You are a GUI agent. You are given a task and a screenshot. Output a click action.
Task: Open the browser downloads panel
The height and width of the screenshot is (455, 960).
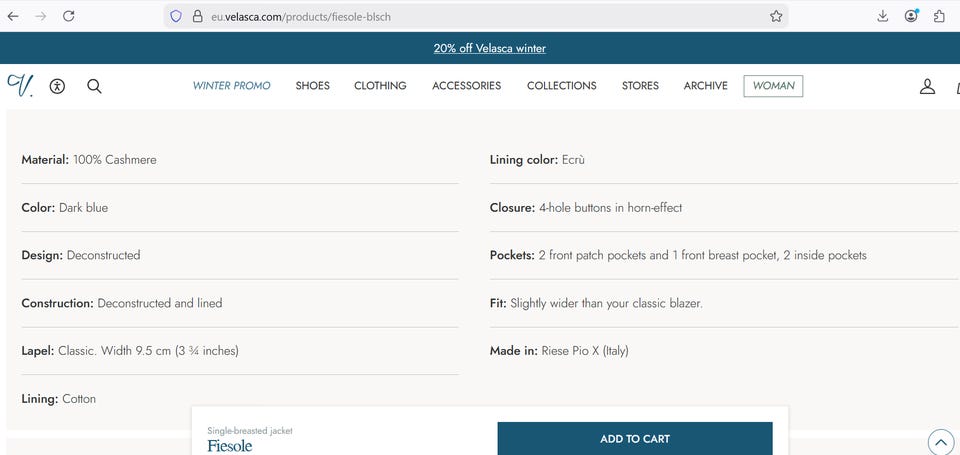[x=883, y=16]
